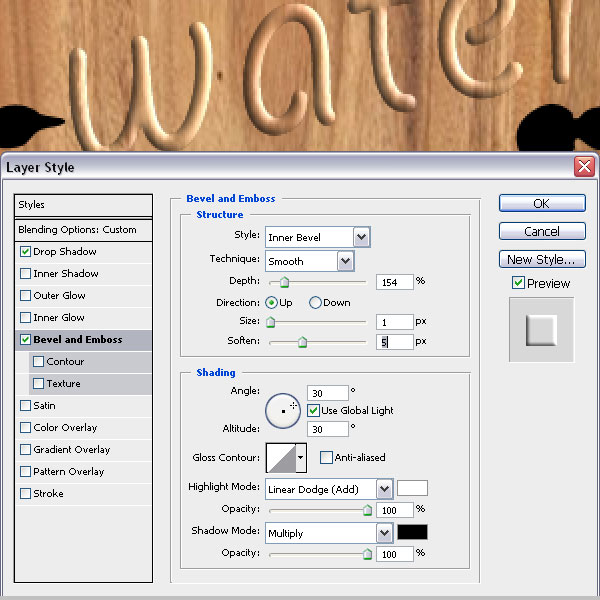This screenshot has height=600, width=600.
Task: Click the Stroke label in the list
Action: click(x=48, y=494)
